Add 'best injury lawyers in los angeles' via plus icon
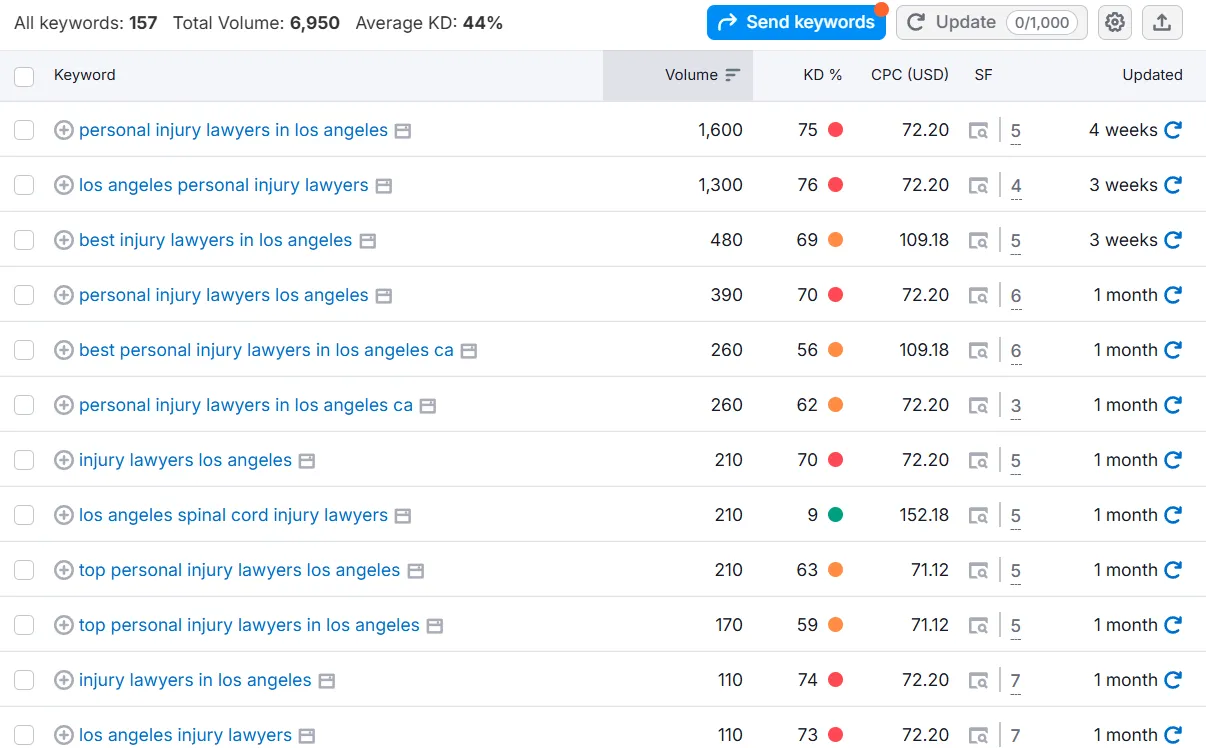Image resolution: width=1206 pixels, height=748 pixels. [64, 240]
